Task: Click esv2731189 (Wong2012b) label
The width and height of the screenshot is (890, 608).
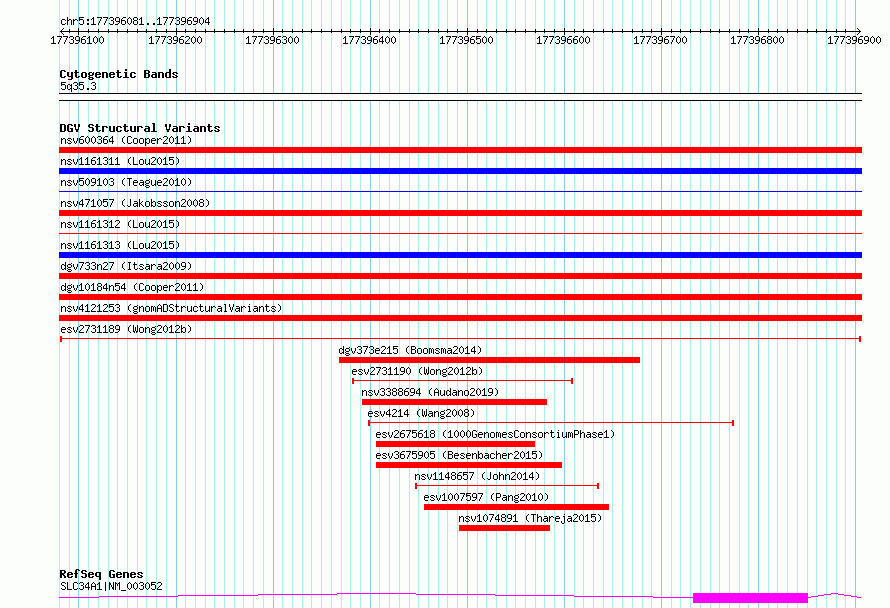Action: (126, 329)
